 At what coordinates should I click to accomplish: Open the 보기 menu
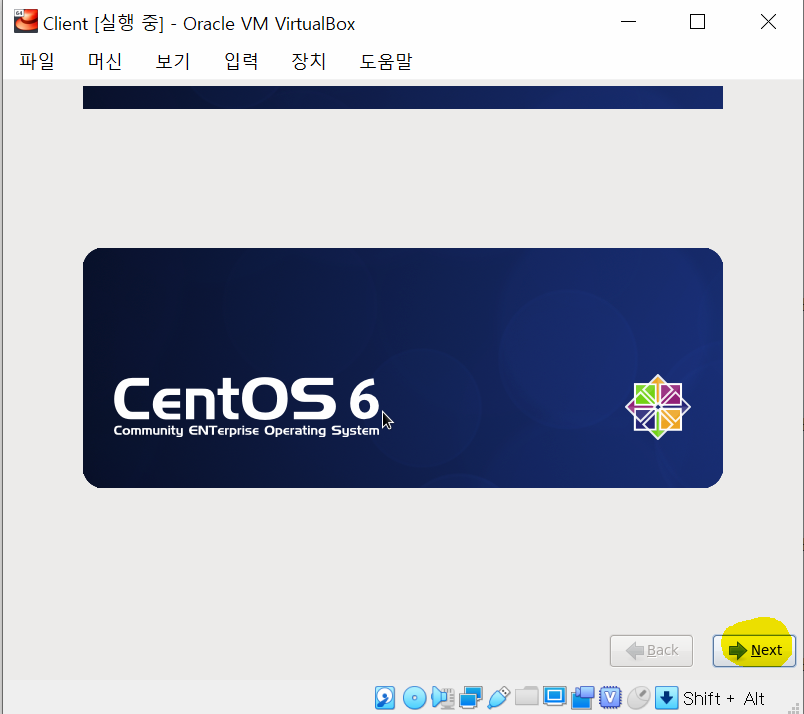click(x=173, y=62)
